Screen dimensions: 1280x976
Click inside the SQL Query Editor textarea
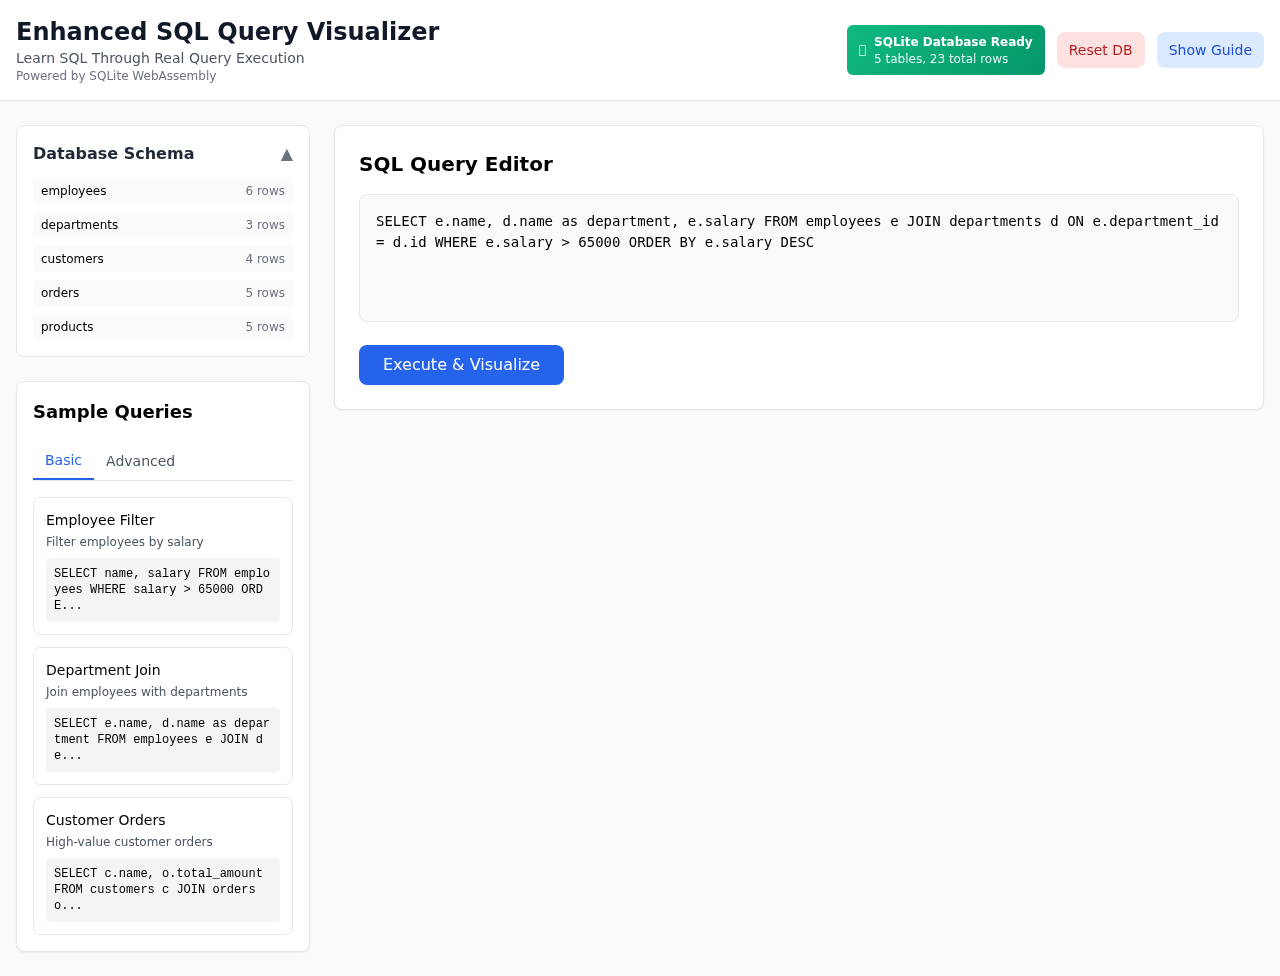(798, 258)
